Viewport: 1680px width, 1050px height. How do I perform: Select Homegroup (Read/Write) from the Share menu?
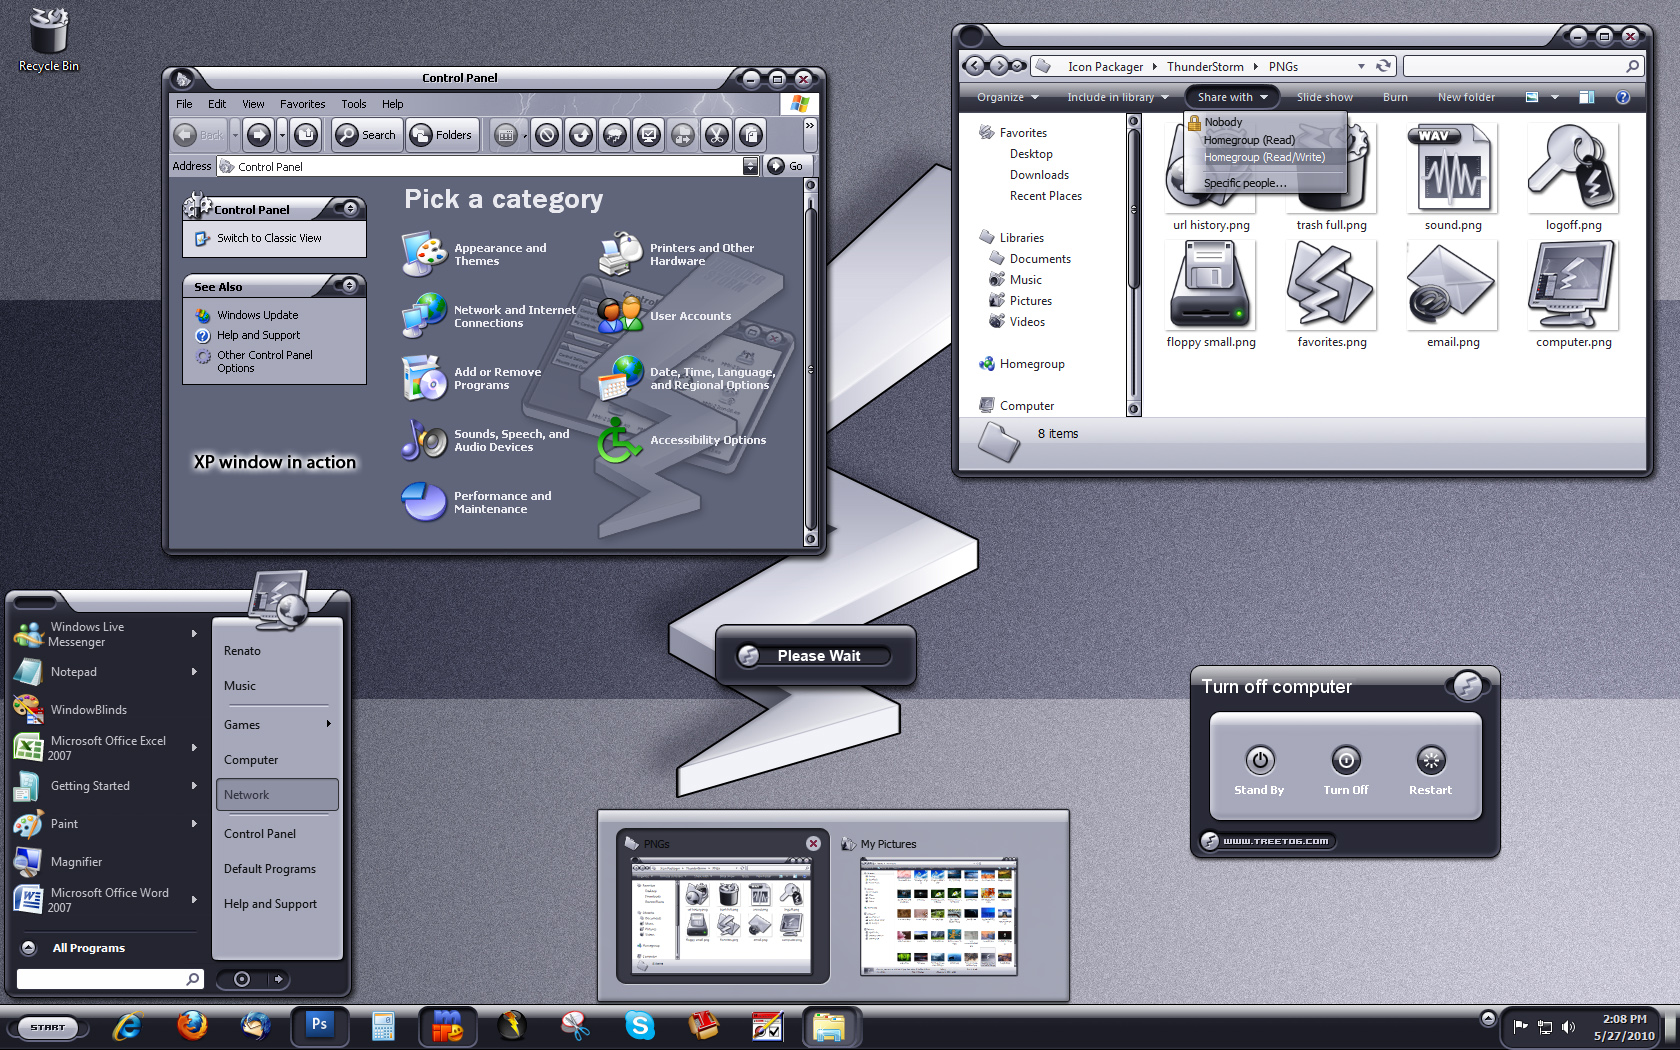tap(1264, 158)
